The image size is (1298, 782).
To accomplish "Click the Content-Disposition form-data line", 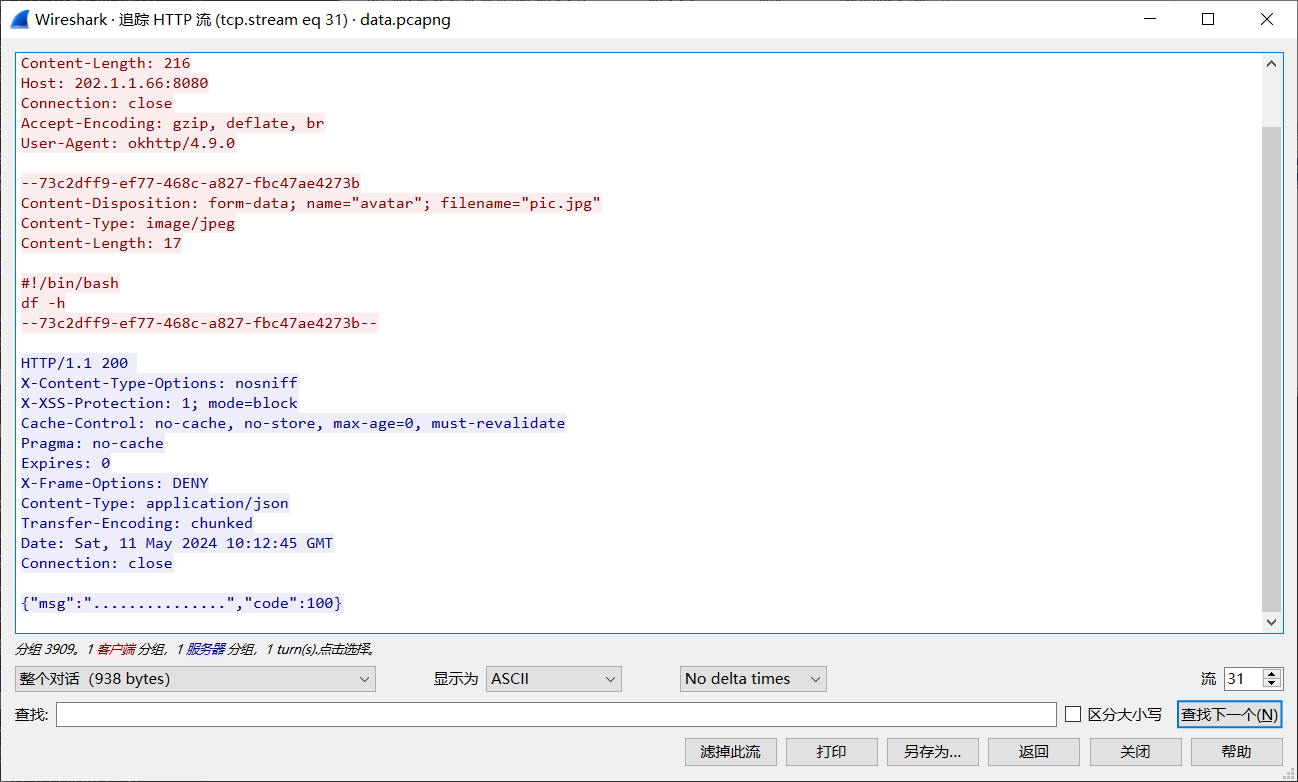I will click(x=311, y=203).
